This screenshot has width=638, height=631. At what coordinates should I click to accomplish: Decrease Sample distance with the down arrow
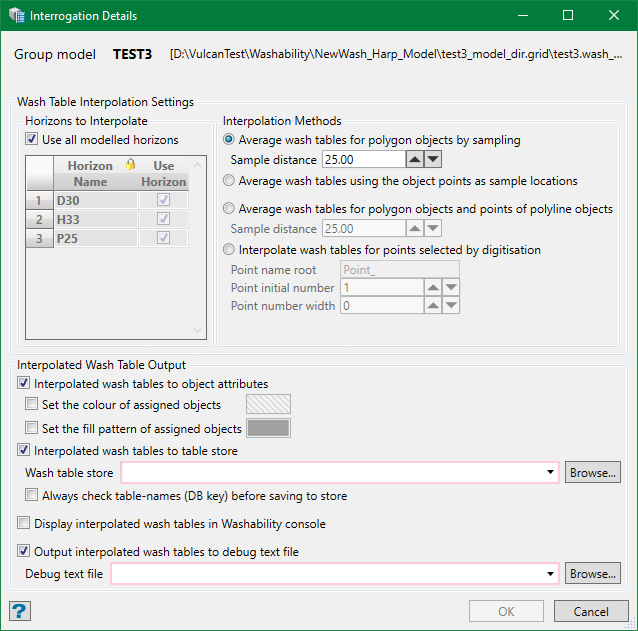point(432,159)
